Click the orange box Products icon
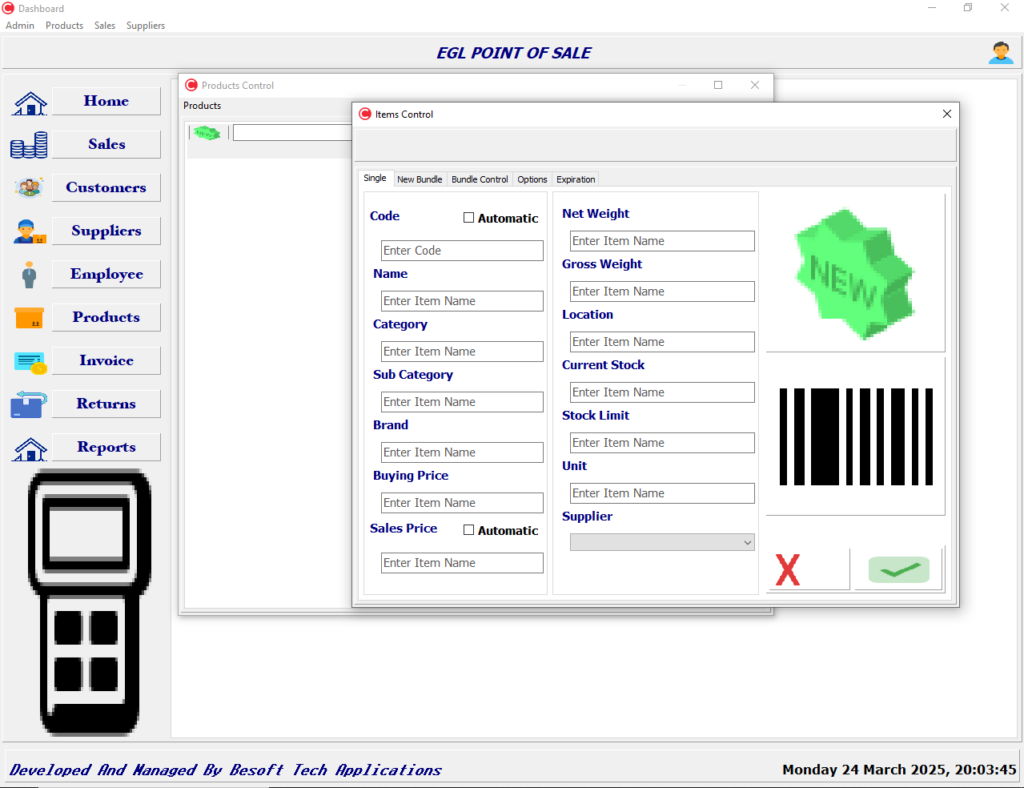 [x=29, y=318]
